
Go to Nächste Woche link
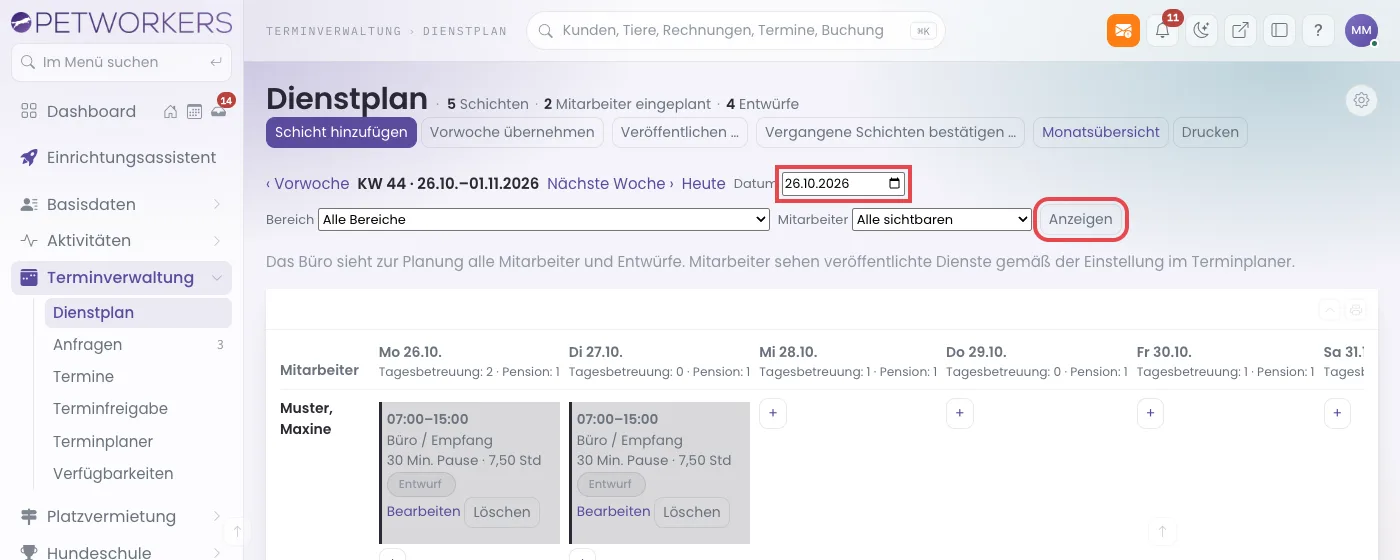click(x=610, y=184)
